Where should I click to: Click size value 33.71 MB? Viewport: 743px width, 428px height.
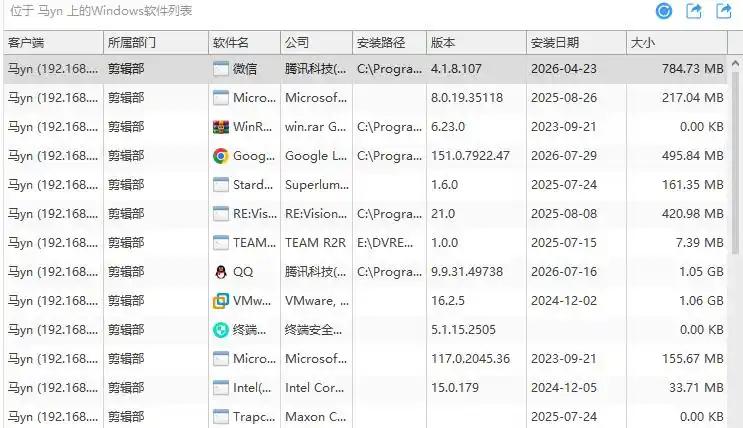697,388
